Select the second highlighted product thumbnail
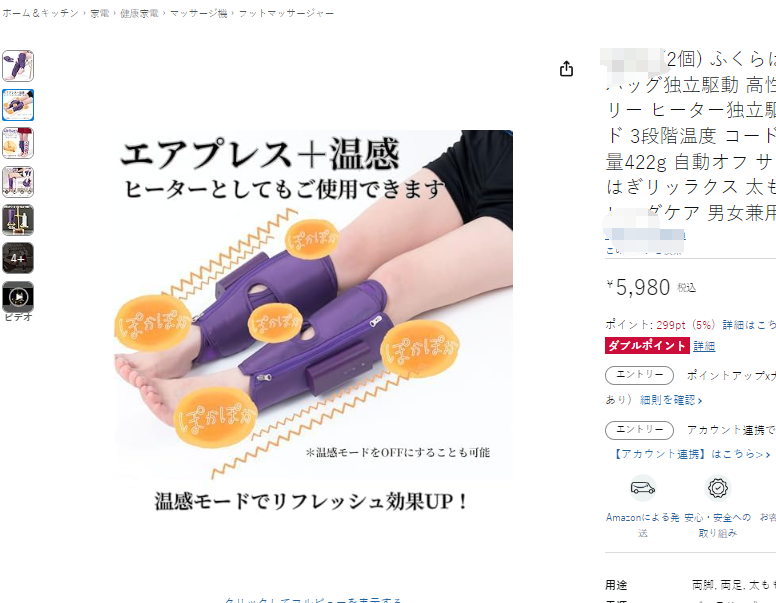The width and height of the screenshot is (776, 603). [18, 105]
